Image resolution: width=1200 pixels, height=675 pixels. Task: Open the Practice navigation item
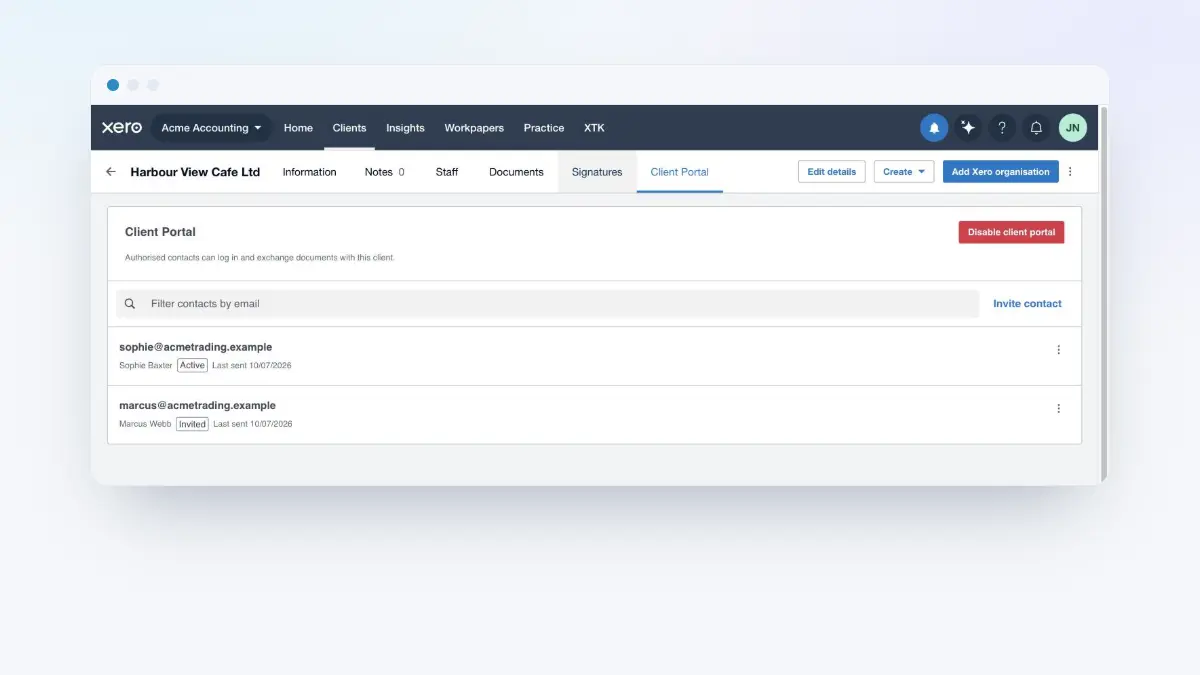[544, 128]
